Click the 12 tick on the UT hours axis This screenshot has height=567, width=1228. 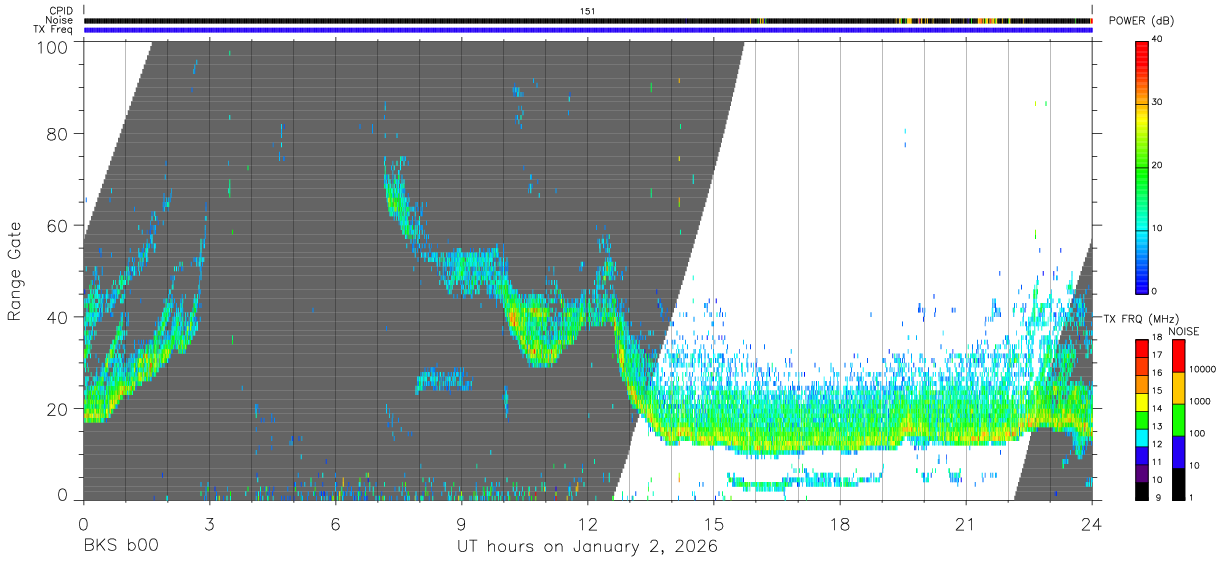pos(587,523)
